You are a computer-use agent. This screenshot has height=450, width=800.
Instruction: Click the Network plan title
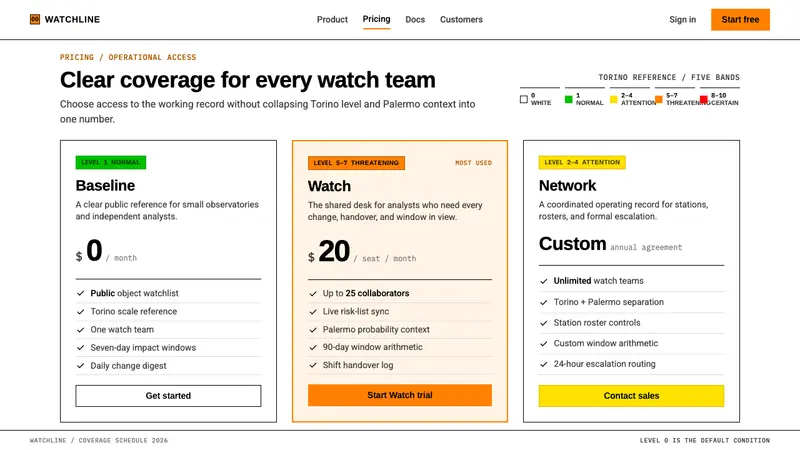[x=567, y=186]
